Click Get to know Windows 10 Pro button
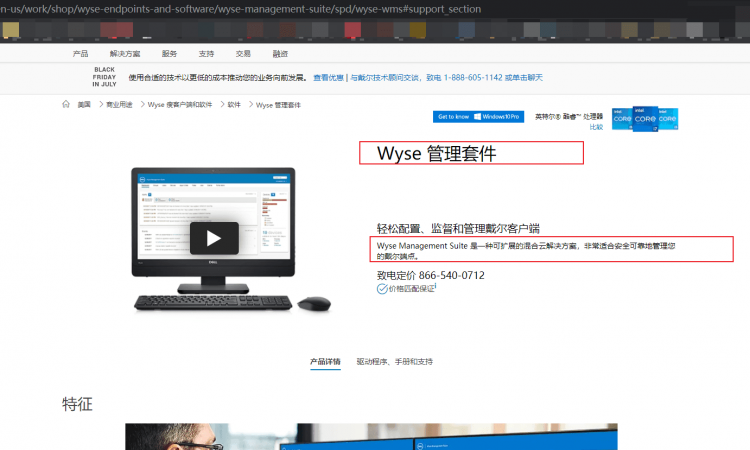The image size is (750, 450). pyautogui.click(x=478, y=117)
